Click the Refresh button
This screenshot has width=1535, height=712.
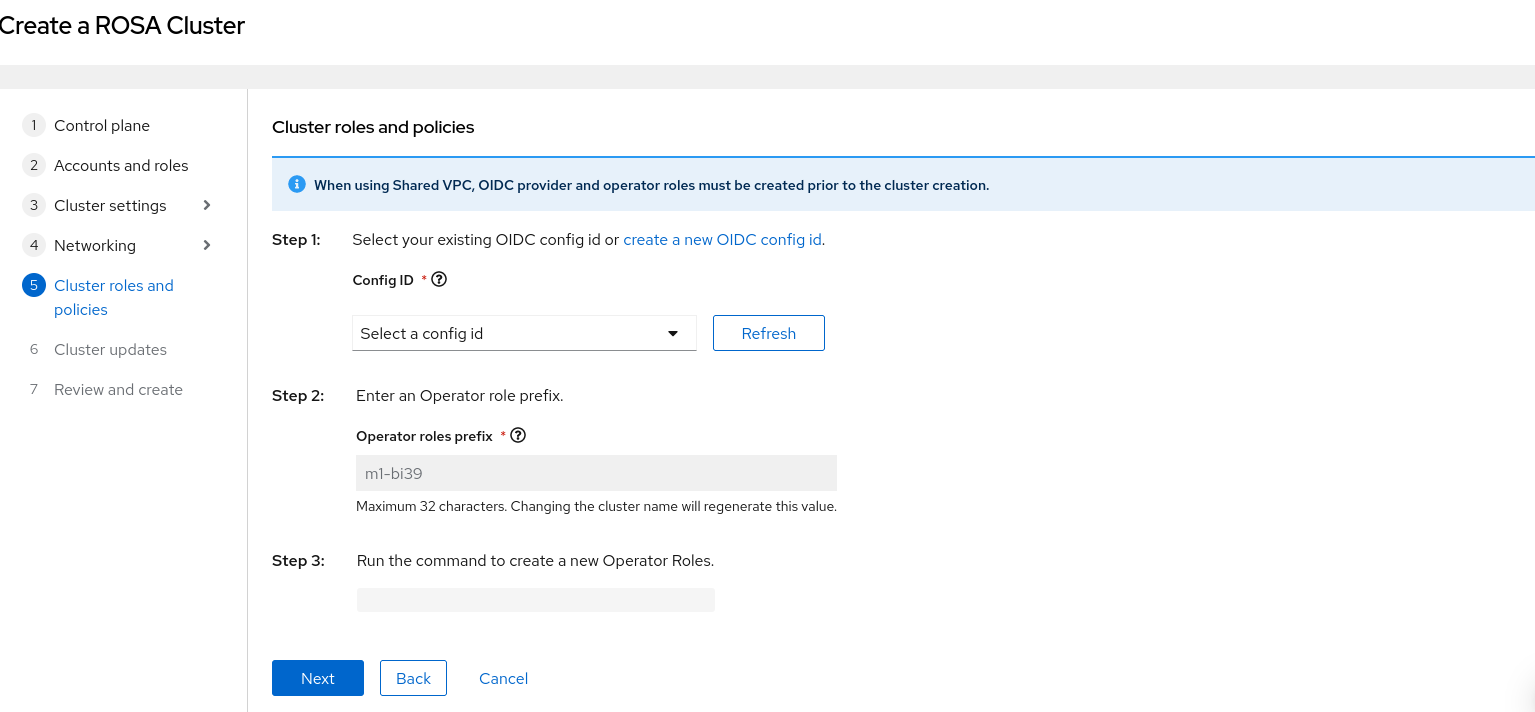(x=768, y=334)
